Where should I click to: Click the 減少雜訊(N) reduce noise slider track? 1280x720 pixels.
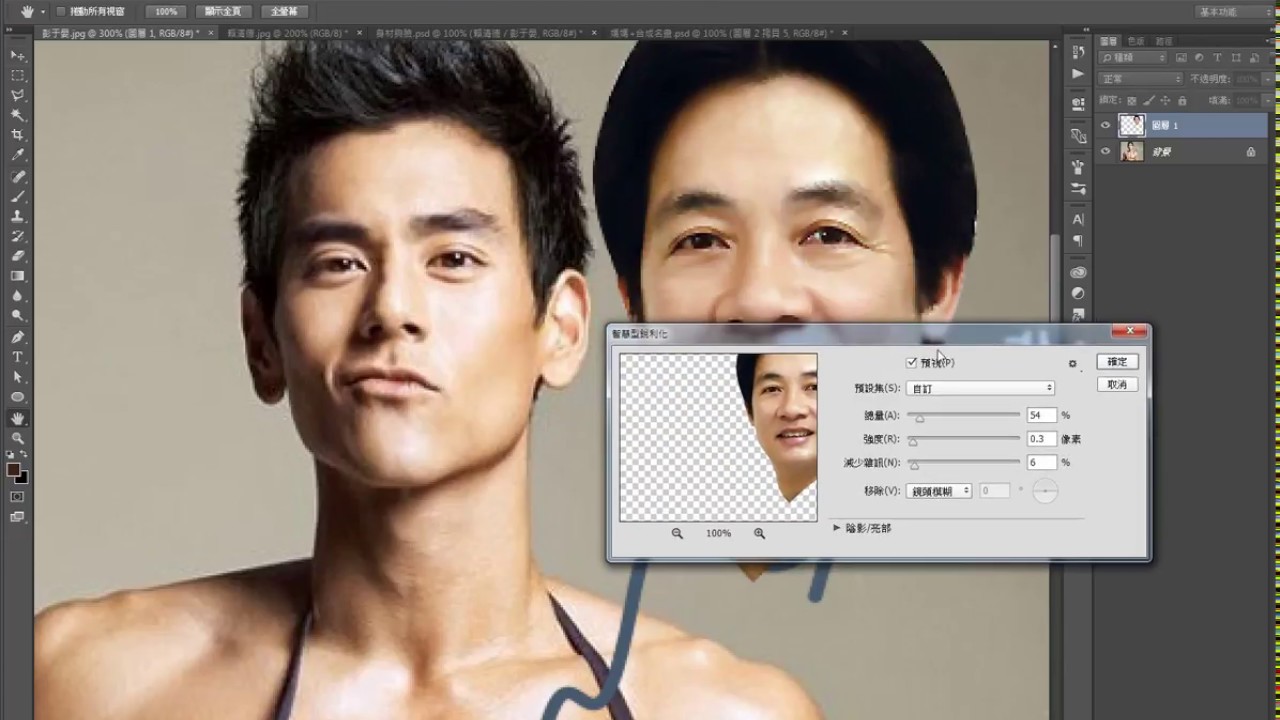click(963, 462)
